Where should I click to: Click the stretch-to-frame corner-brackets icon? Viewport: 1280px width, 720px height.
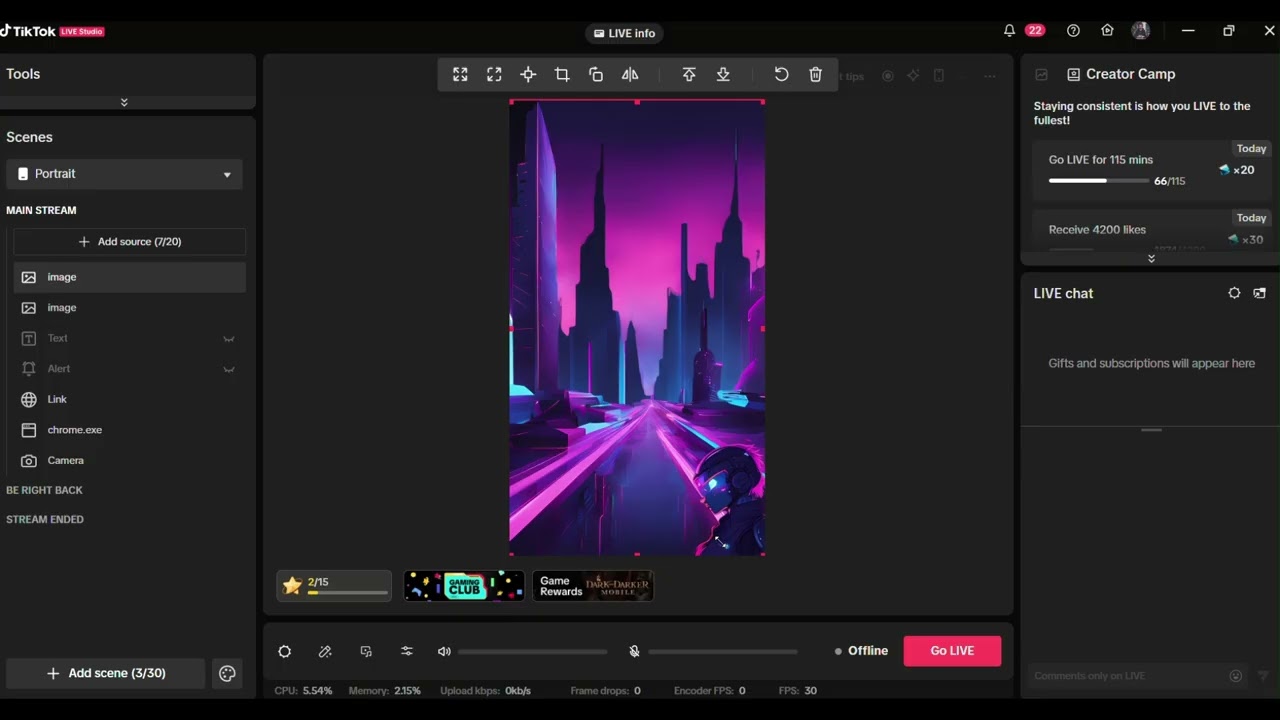494,75
